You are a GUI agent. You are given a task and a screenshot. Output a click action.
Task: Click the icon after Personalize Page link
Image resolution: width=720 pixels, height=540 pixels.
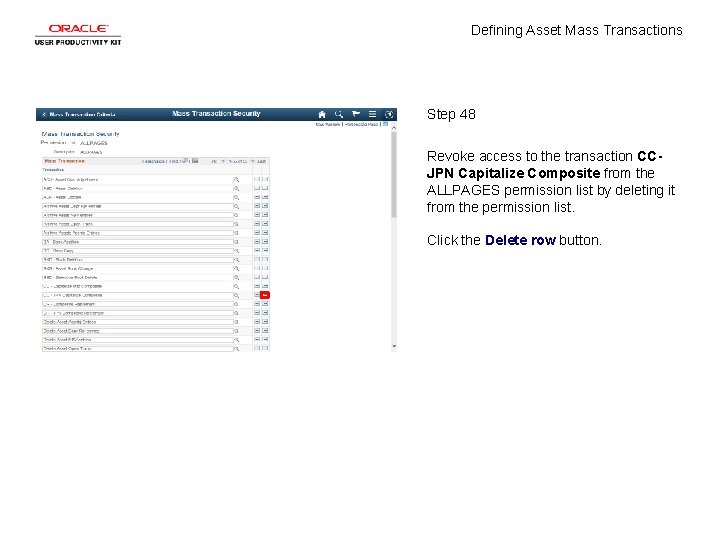[386, 124]
